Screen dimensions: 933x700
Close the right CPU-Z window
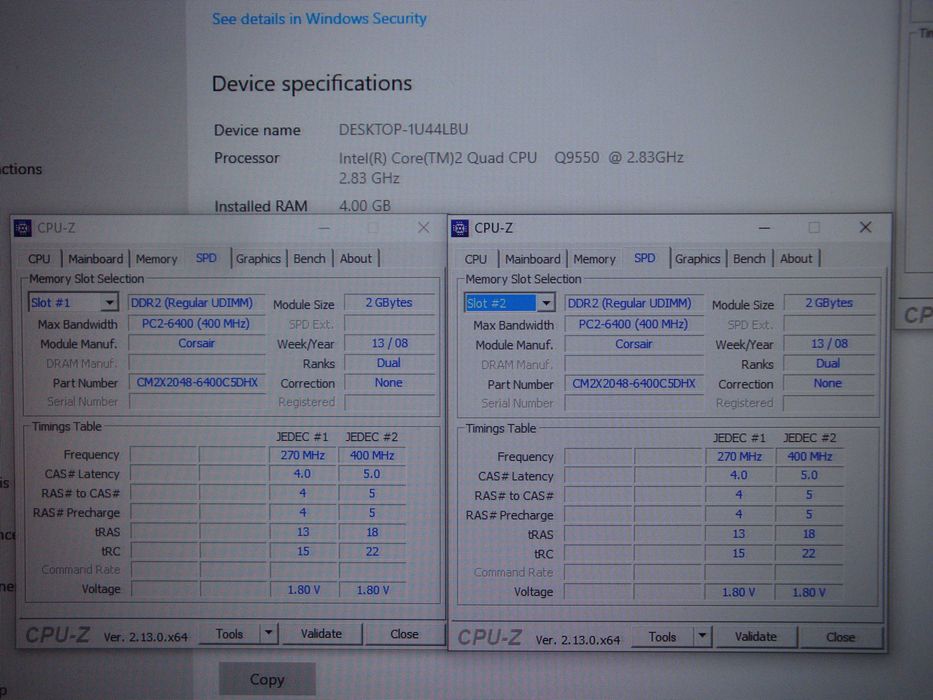(866, 227)
